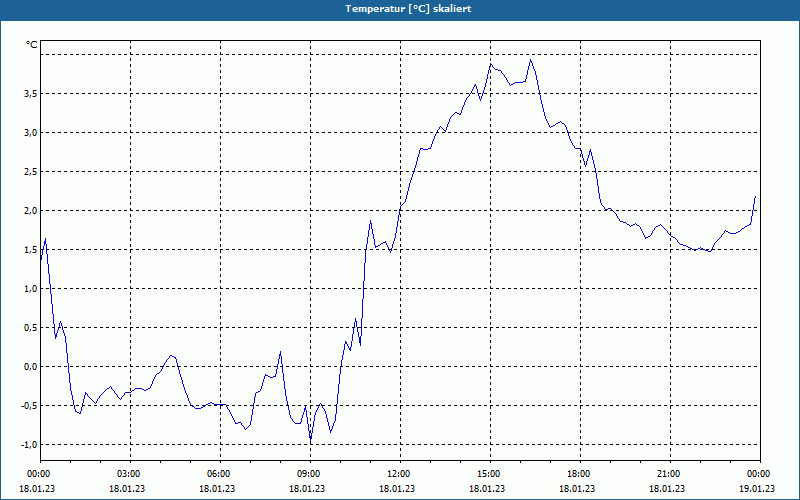Select the 3,5 value on the temperature axis
This screenshot has height=500, width=800.
(x=30, y=93)
